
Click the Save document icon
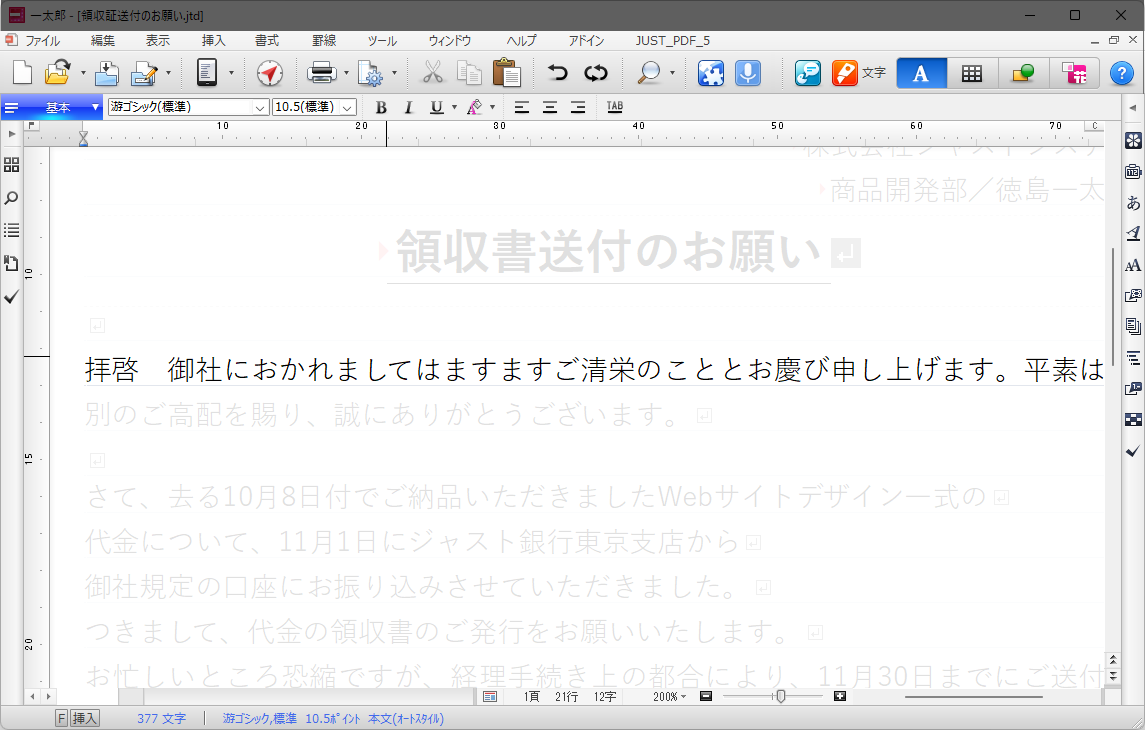point(107,72)
